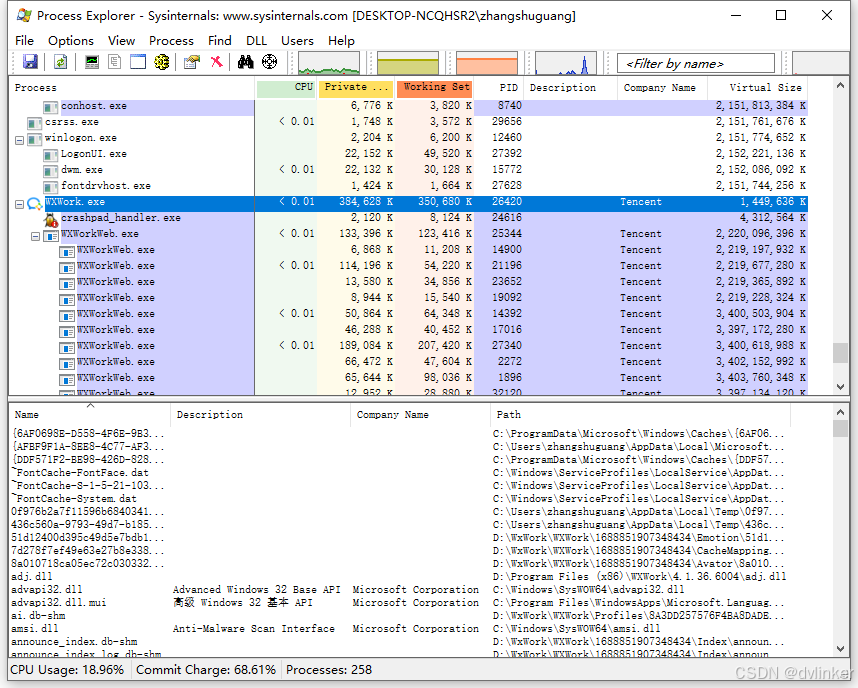Open the View menu

point(121,41)
